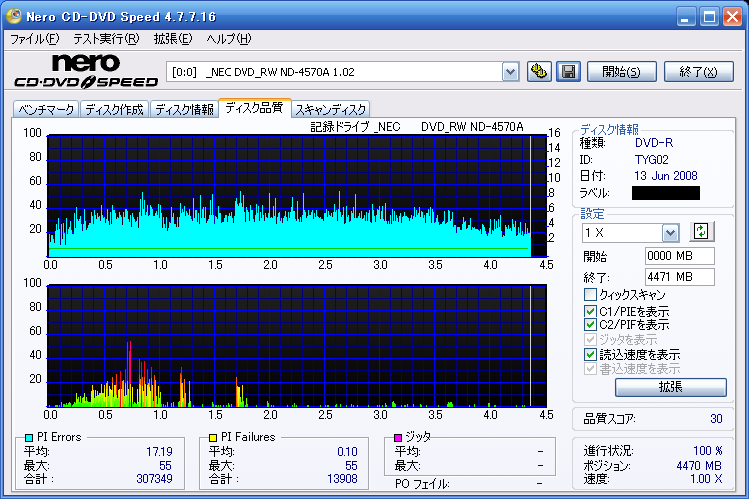Switch to the ベンチマーク tab
749x499 pixels.
click(46, 110)
